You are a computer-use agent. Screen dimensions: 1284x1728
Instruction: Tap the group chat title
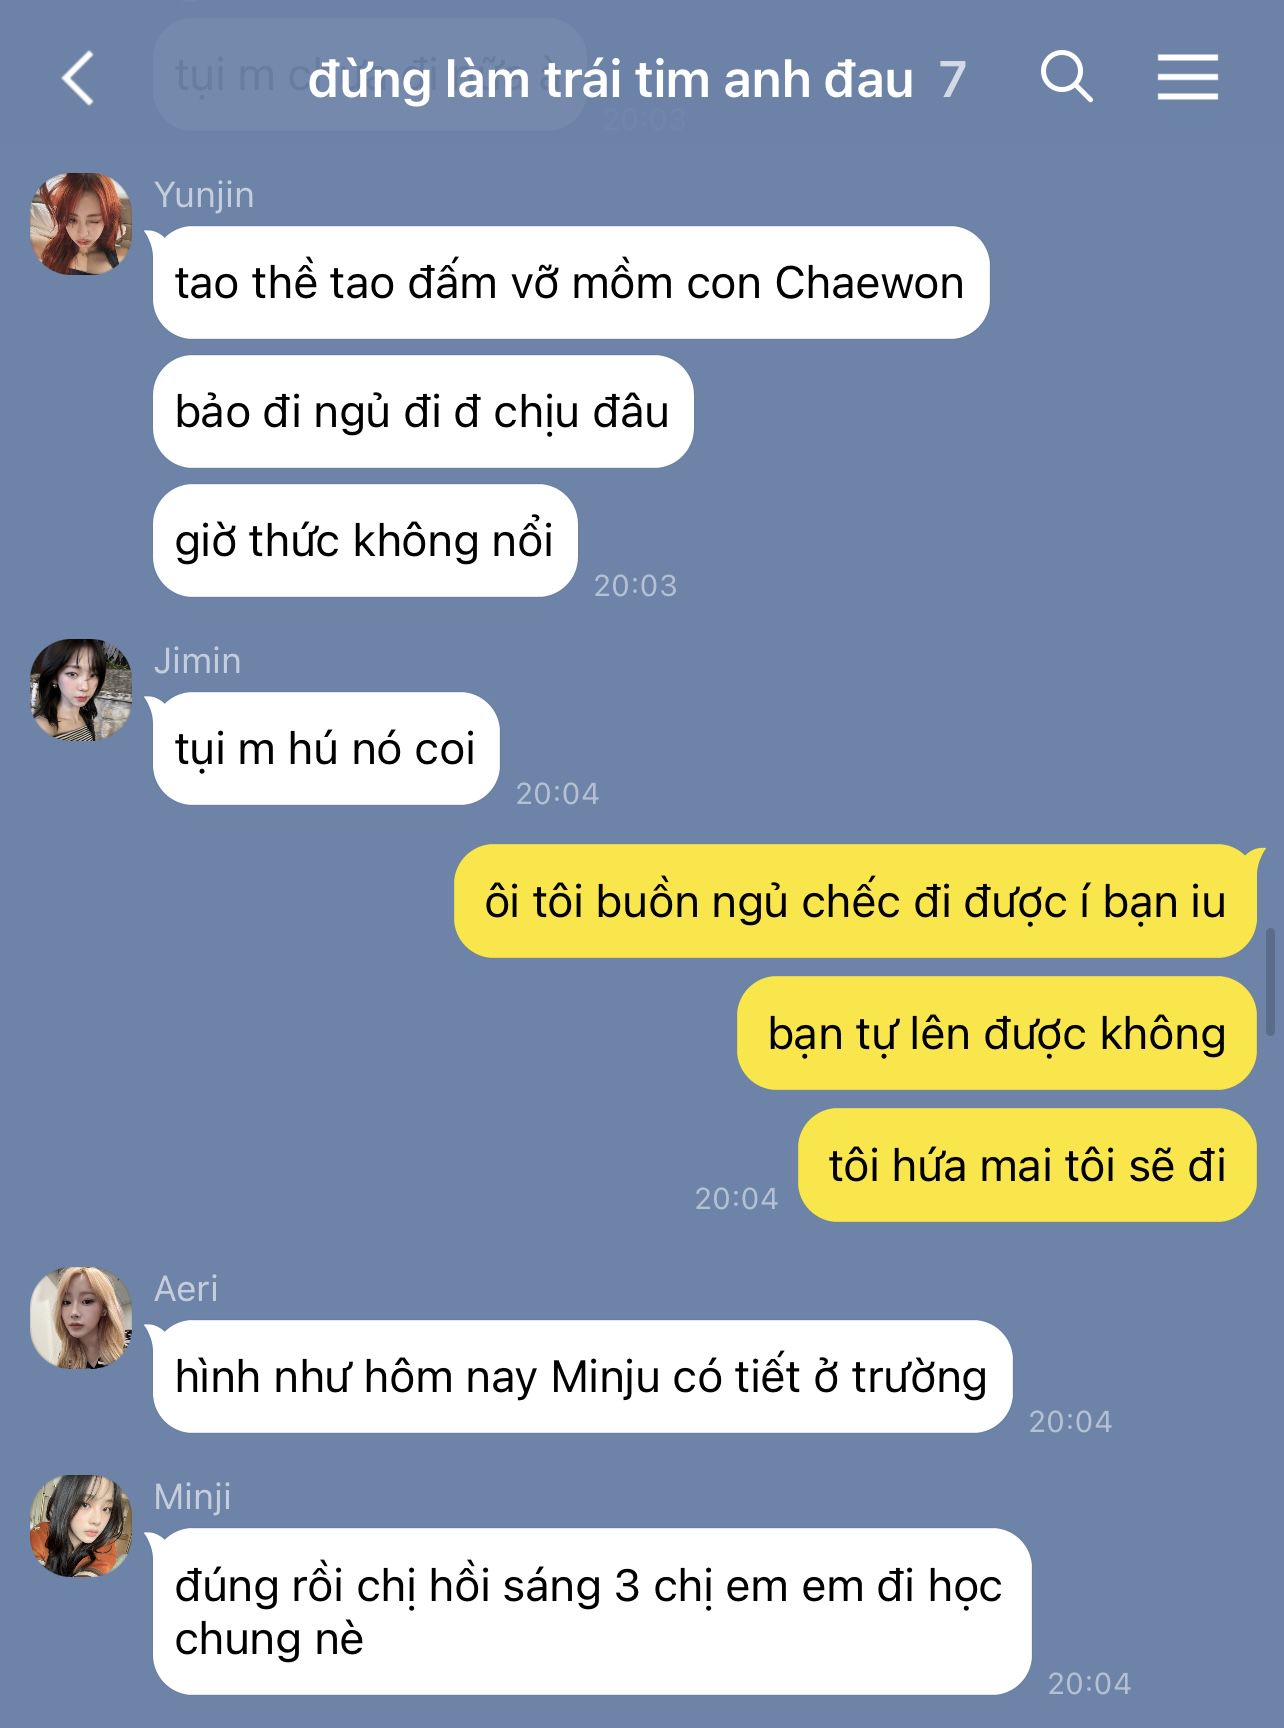[x=610, y=80]
